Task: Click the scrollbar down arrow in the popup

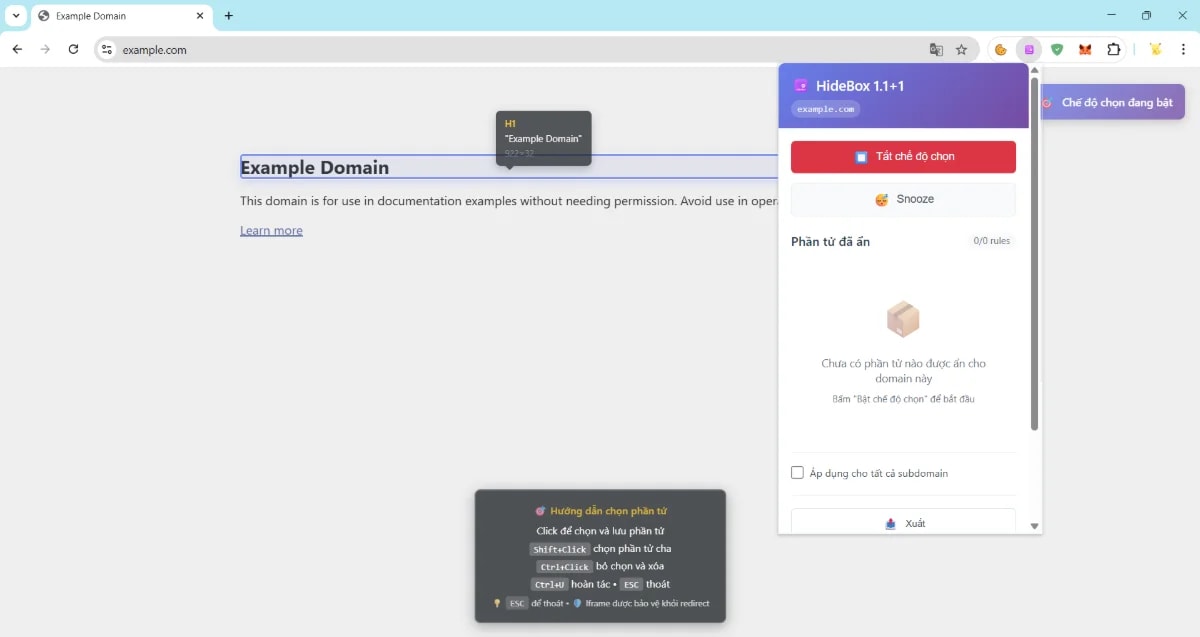Action: [1034, 525]
